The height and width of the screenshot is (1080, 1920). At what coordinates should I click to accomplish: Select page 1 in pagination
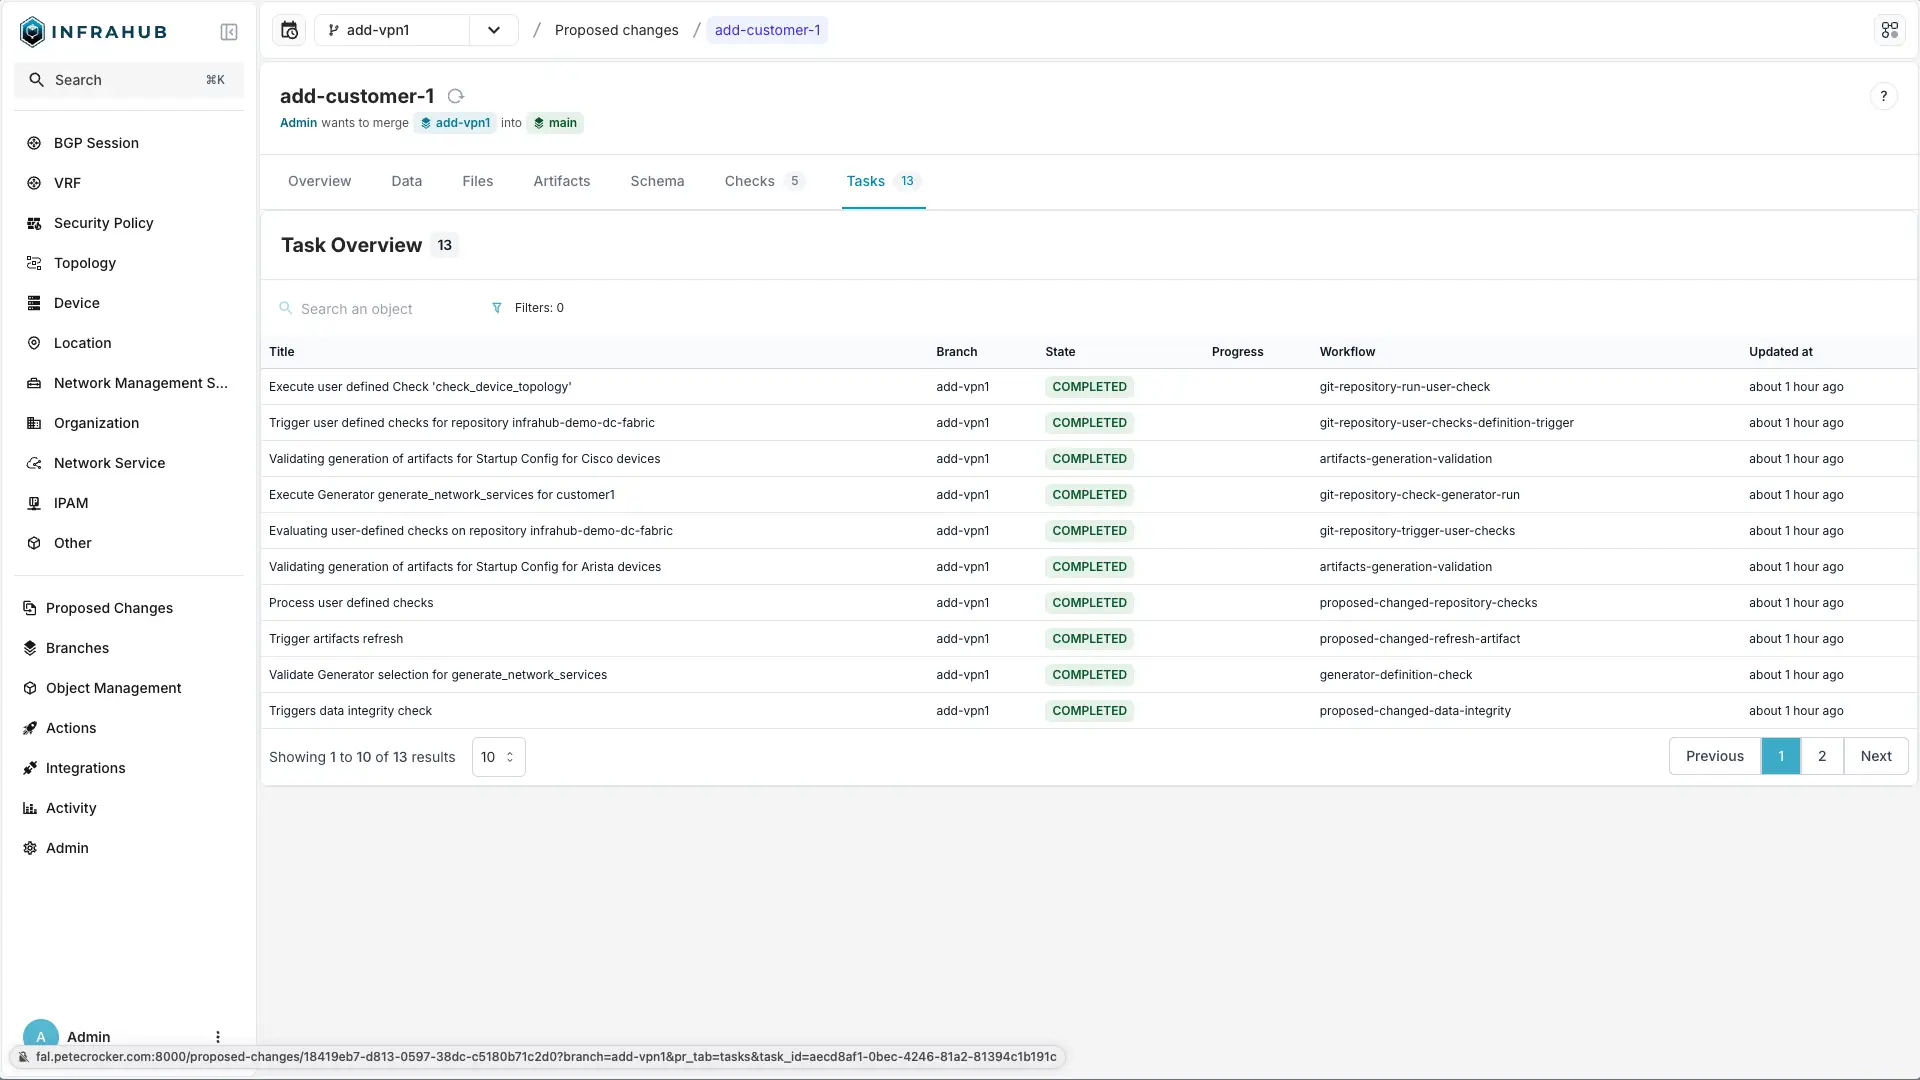(x=1781, y=756)
